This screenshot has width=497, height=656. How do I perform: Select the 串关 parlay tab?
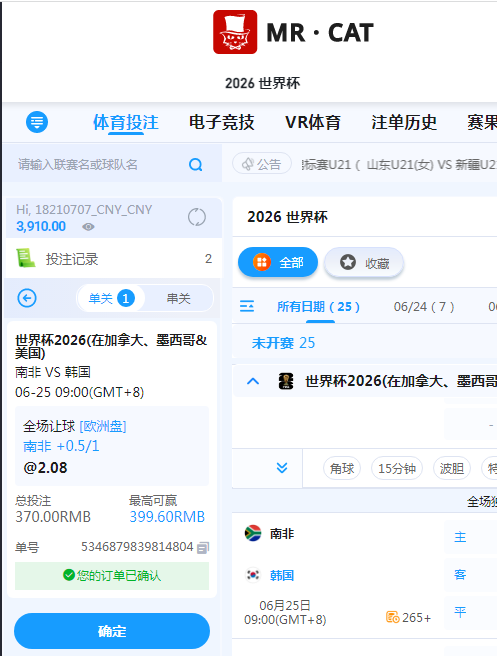[179, 298]
